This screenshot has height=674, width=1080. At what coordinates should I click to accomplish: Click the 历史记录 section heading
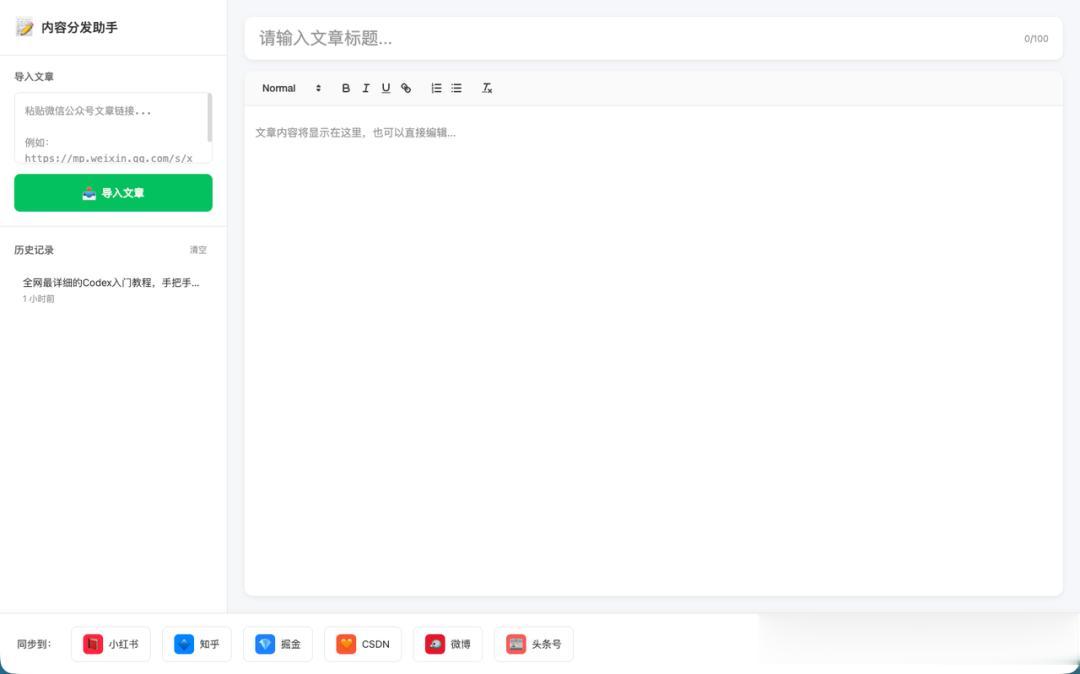click(34, 250)
